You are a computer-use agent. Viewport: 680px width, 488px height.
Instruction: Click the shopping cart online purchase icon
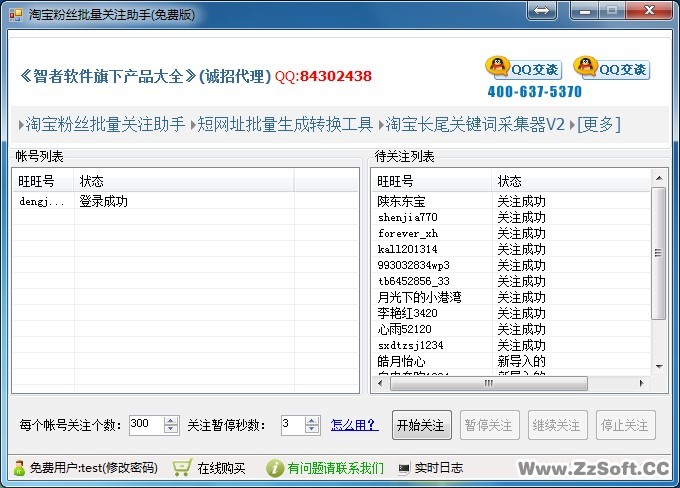pyautogui.click(x=182, y=468)
